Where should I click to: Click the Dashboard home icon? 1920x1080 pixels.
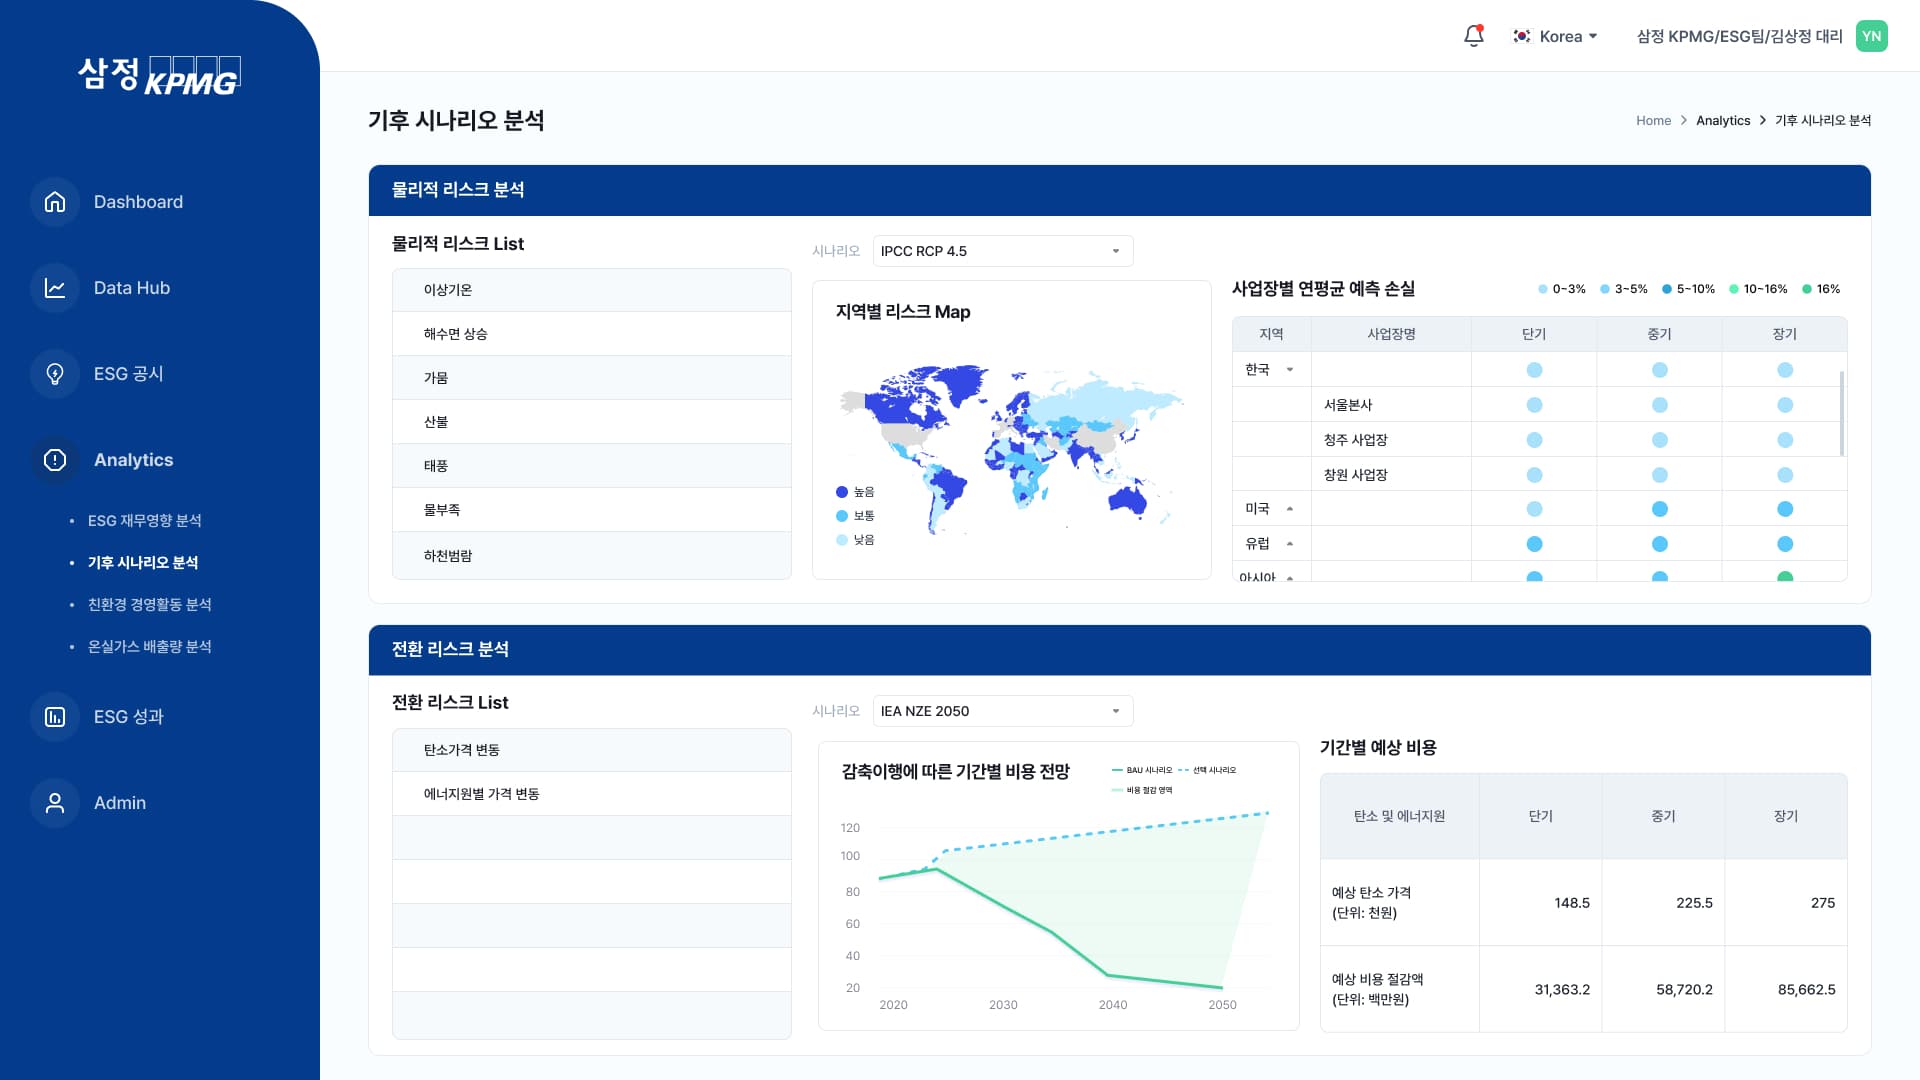click(x=55, y=202)
